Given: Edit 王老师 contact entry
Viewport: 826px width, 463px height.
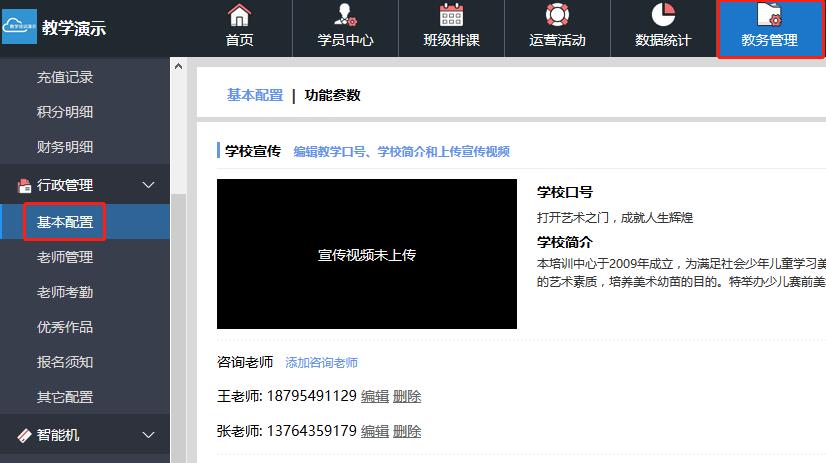Looking at the screenshot, I should tap(375, 396).
